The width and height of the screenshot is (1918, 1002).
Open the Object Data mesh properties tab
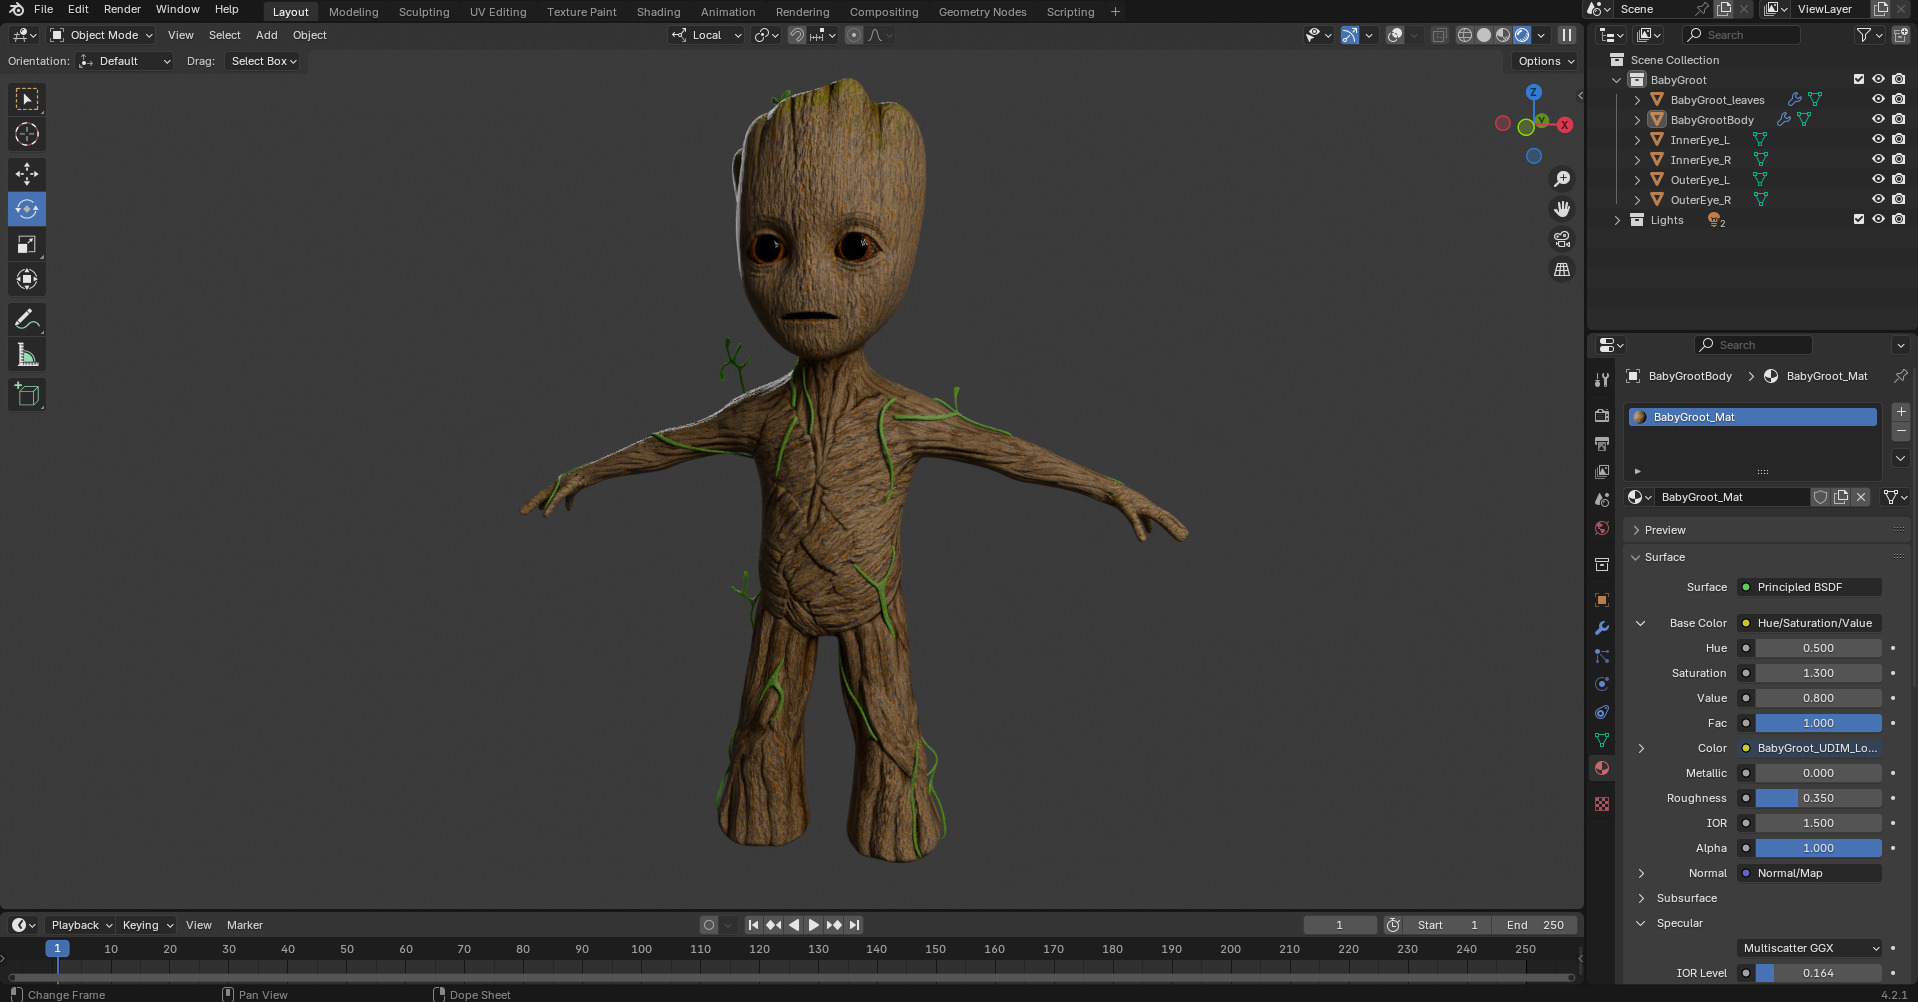click(x=1602, y=740)
